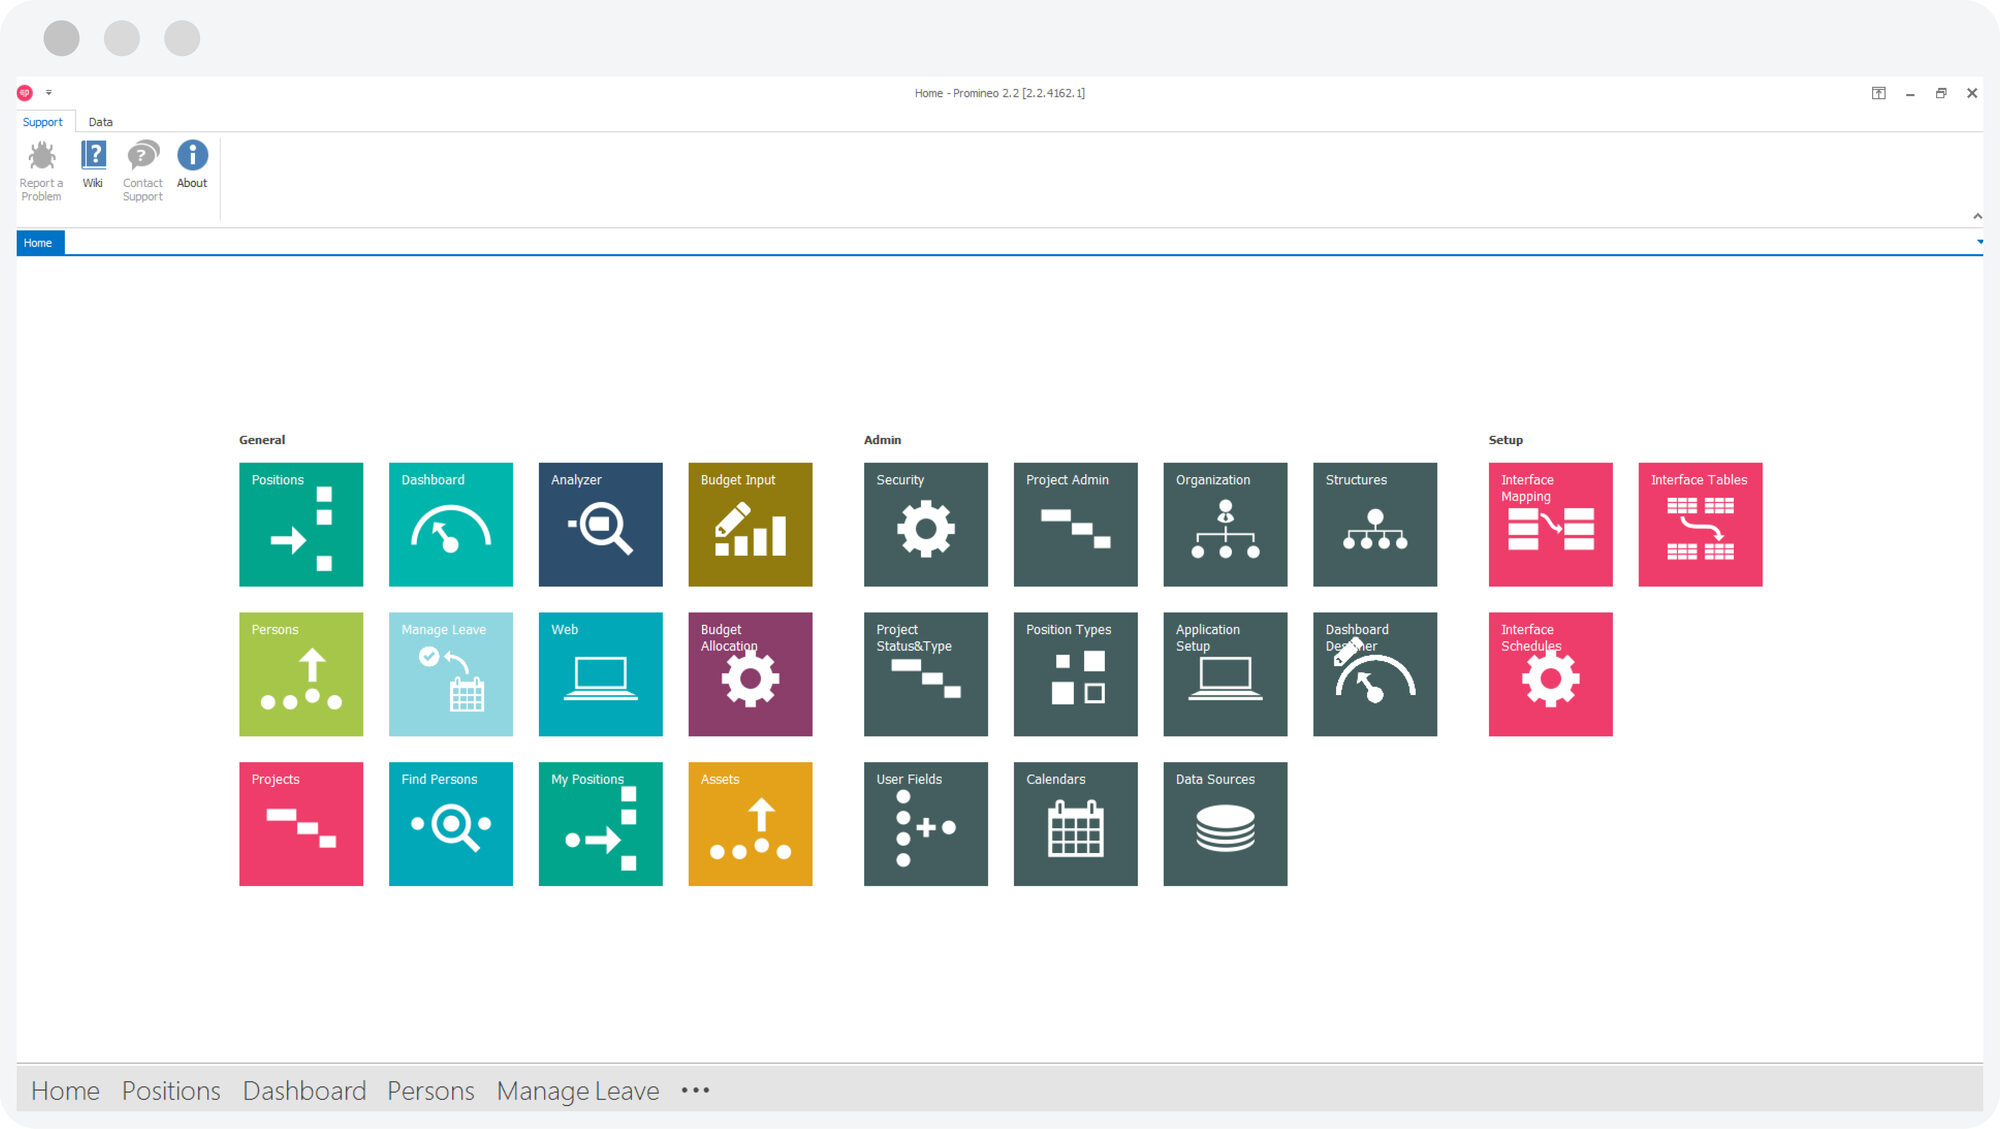
Task: Open the Interface Mapping tile
Action: (x=1551, y=524)
